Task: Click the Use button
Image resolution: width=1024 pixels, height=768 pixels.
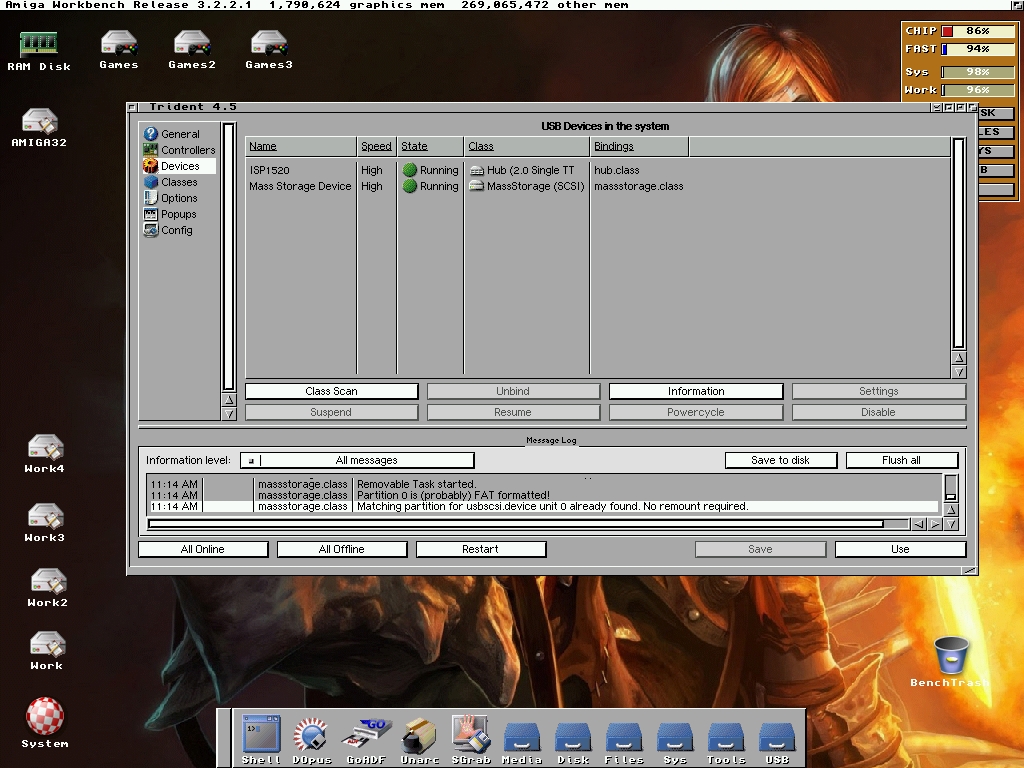Action: click(900, 549)
